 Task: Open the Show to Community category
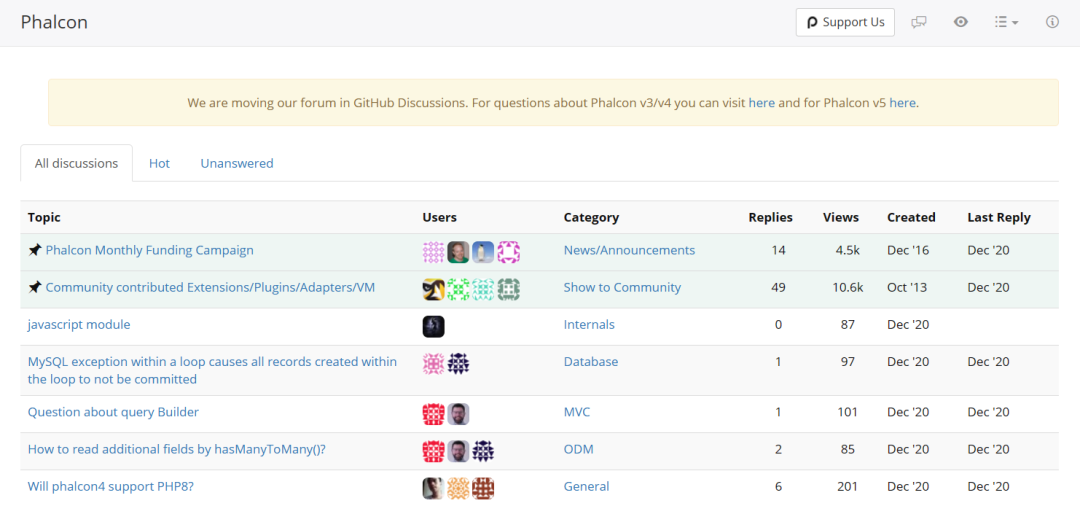(x=622, y=288)
